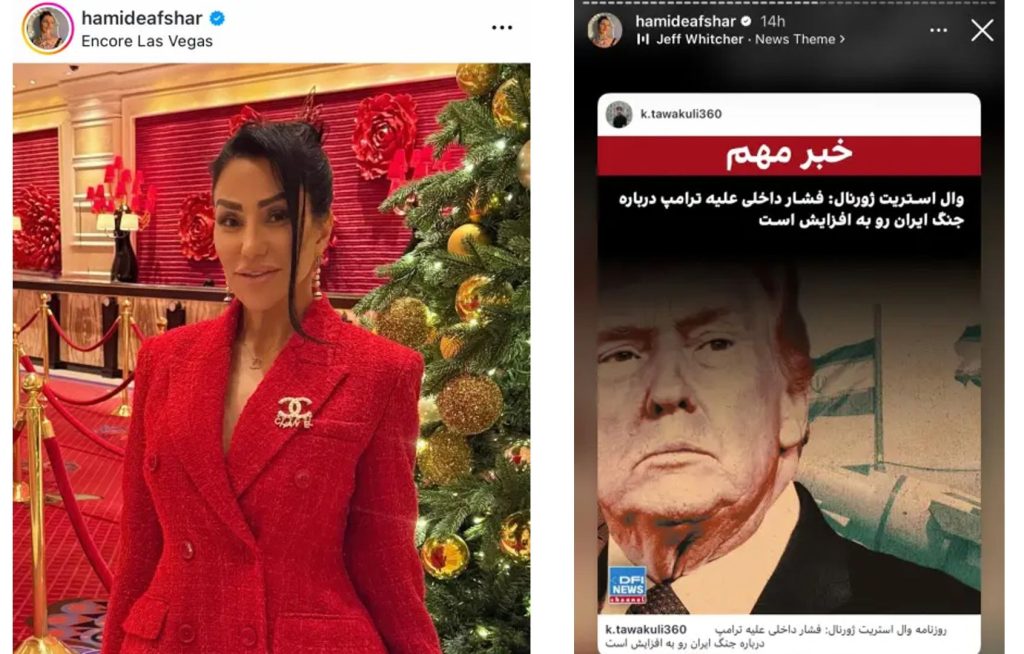The height and width of the screenshot is (654, 1024).
Task: Click the DFI News logo on image
Action: [x=628, y=585]
